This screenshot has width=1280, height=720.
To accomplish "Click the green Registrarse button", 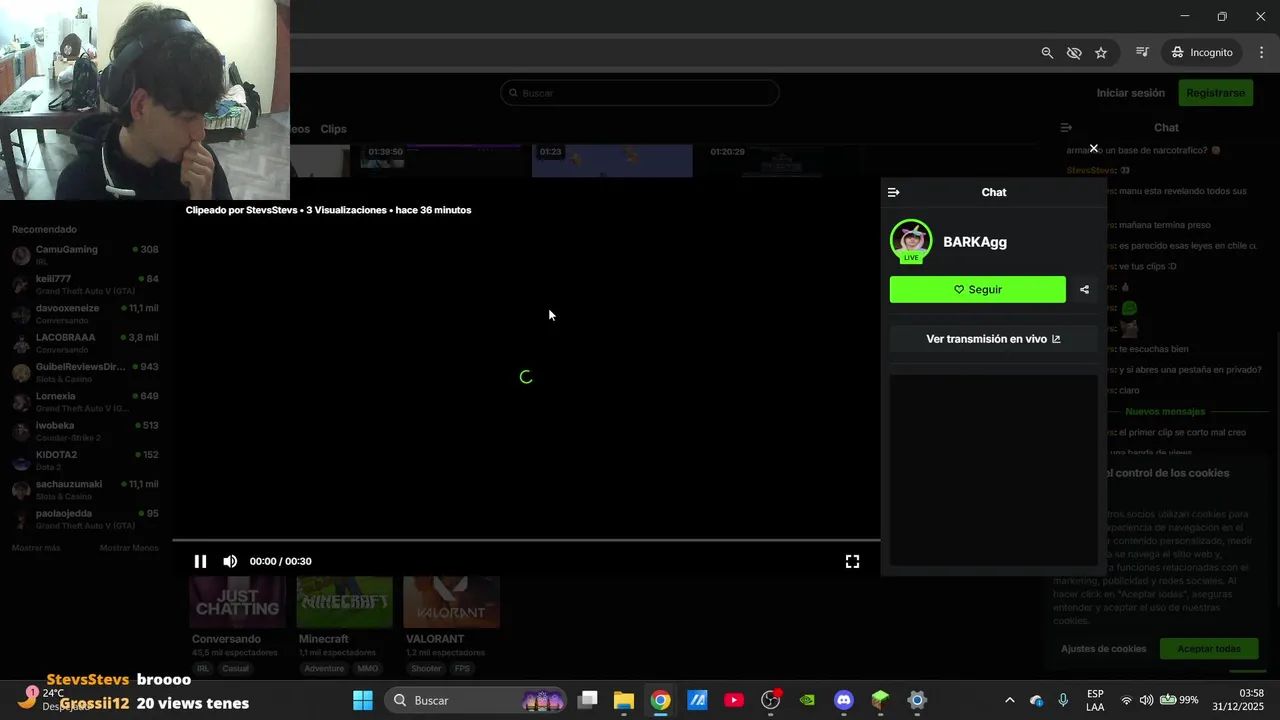I will 1215,93.
